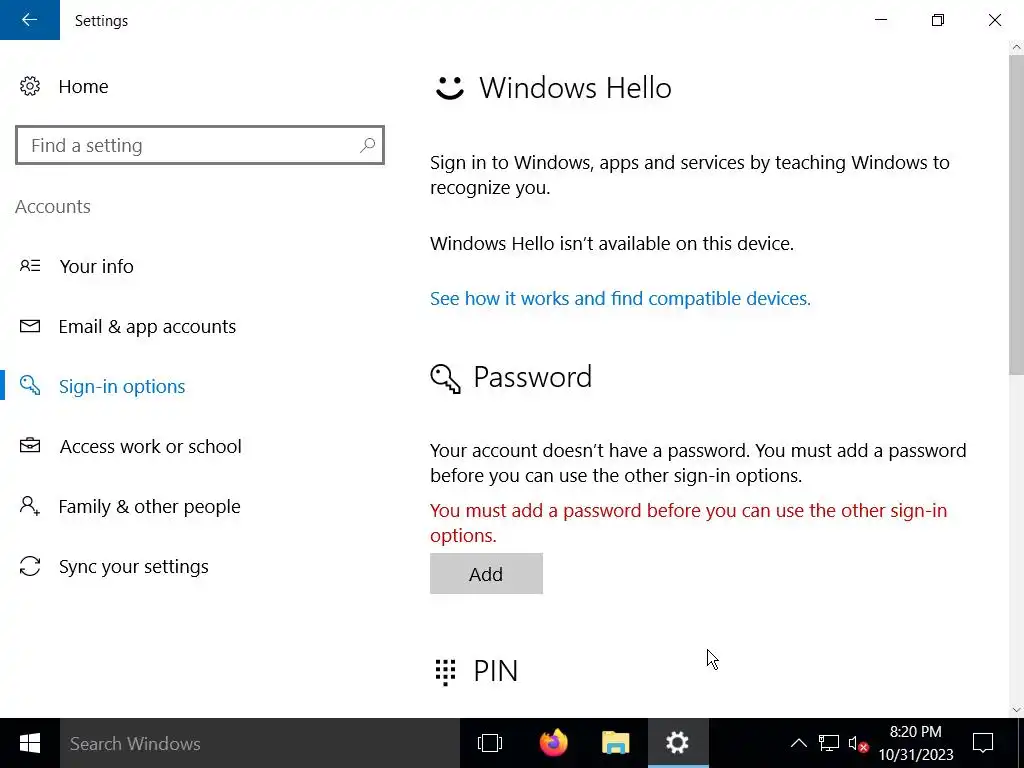This screenshot has height=768, width=1024.
Task: Open the Your info page
Action: pyautogui.click(x=97, y=266)
